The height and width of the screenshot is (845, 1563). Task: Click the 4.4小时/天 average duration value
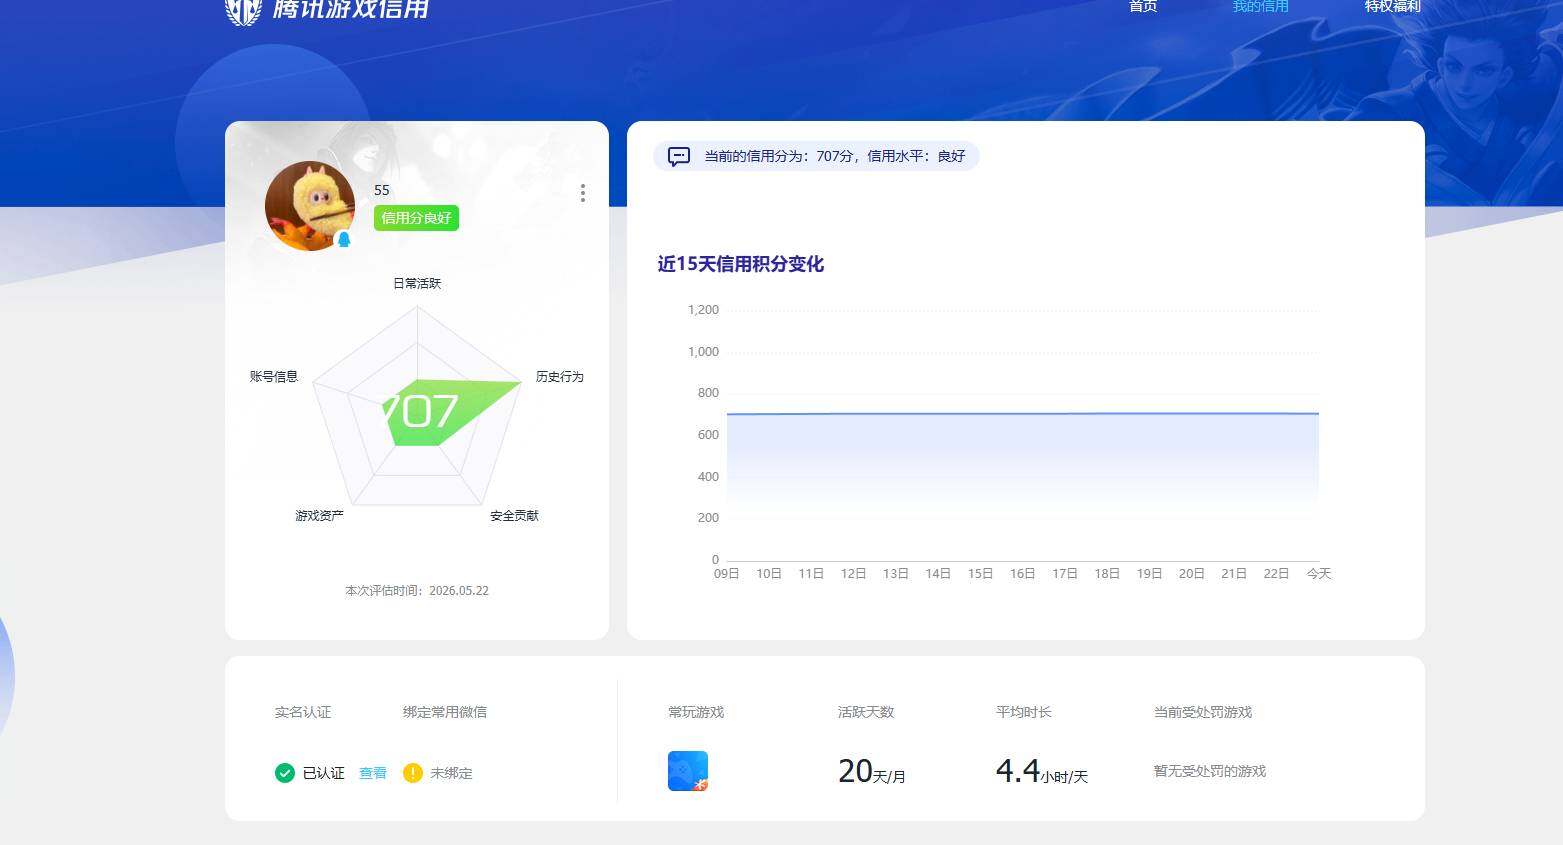point(1042,771)
